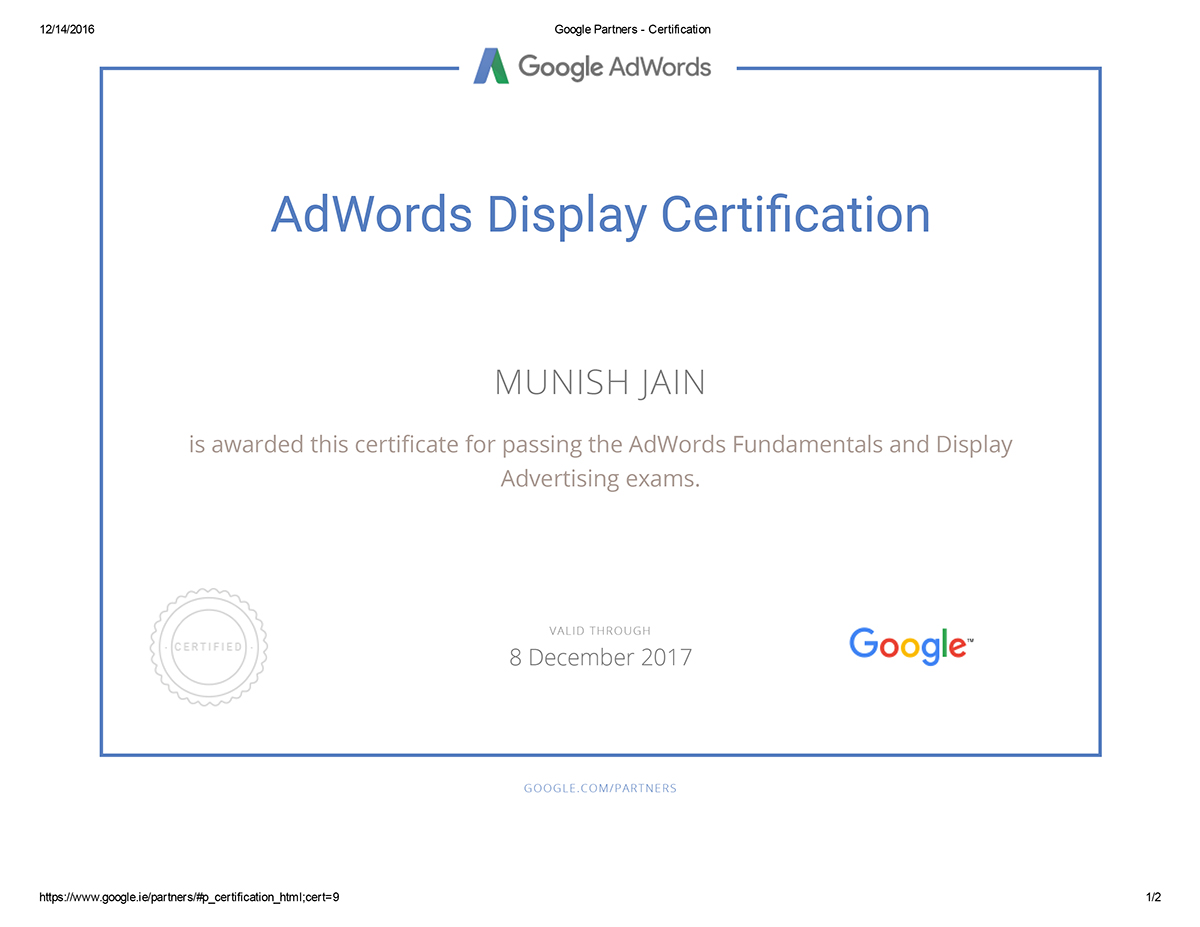Screen dimensions: 1200x927
Task: Click the page header 'Google Partners - Certification'
Action: [x=632, y=30]
